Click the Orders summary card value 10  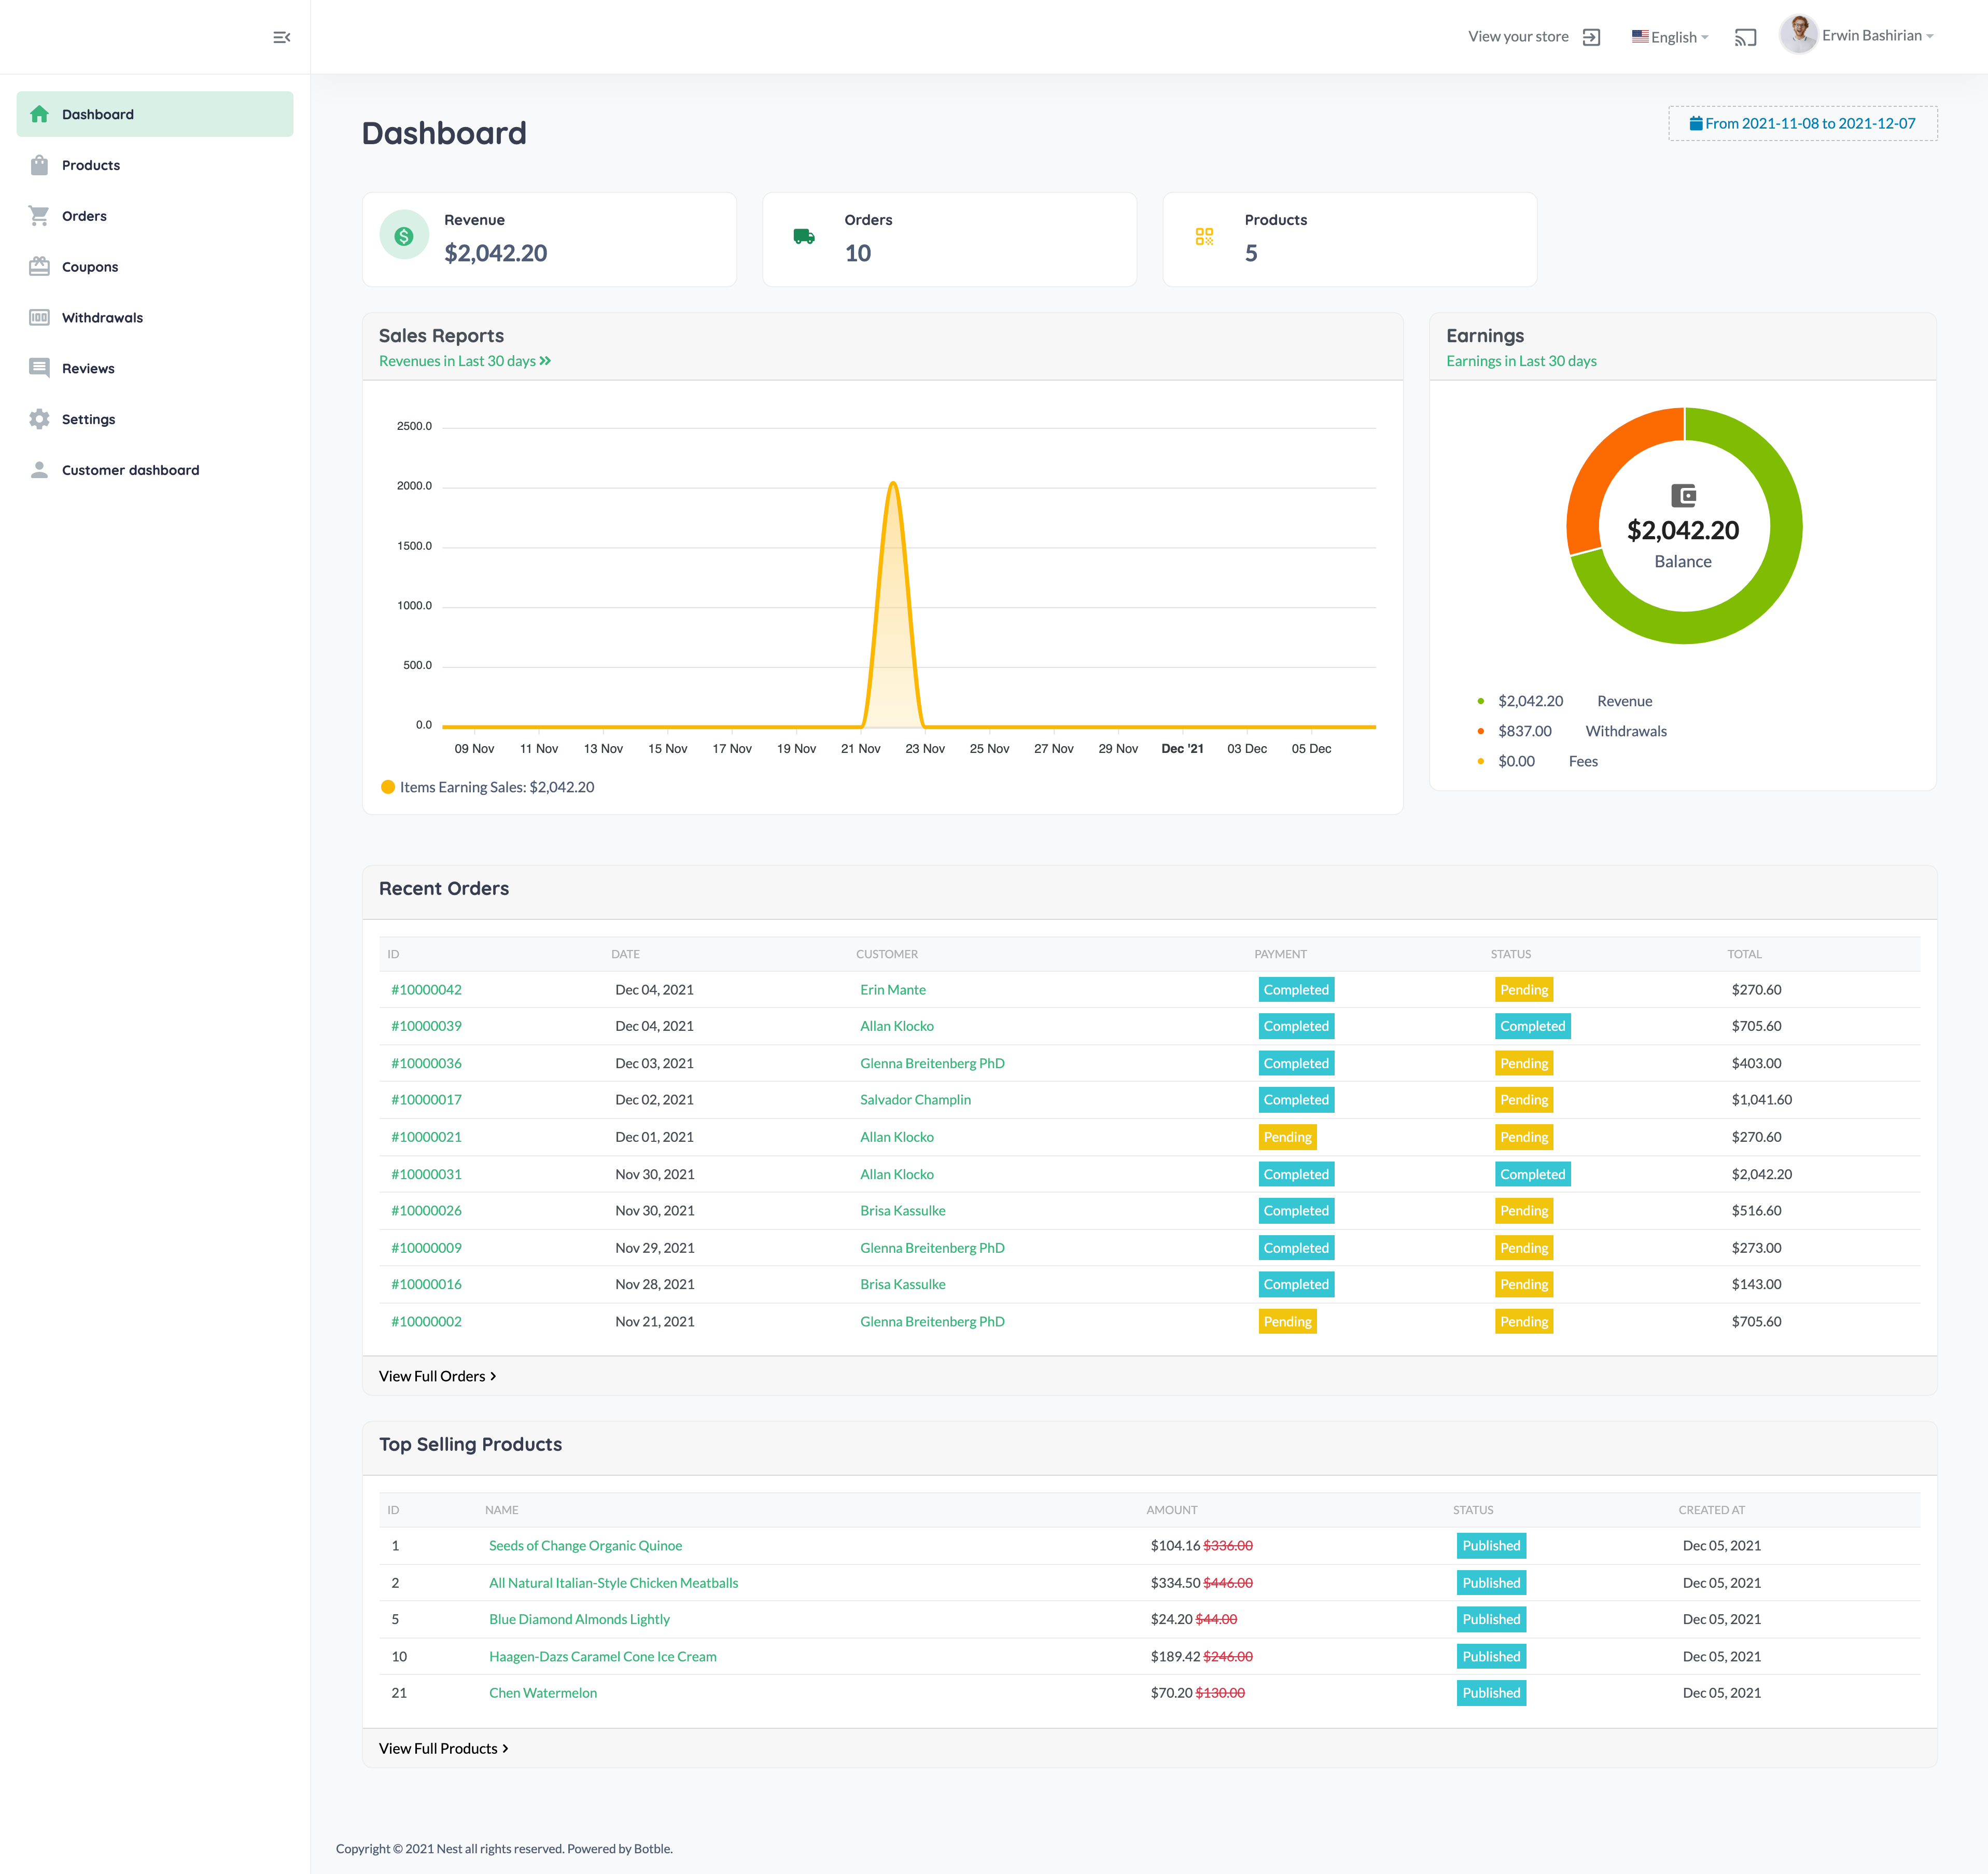click(858, 253)
